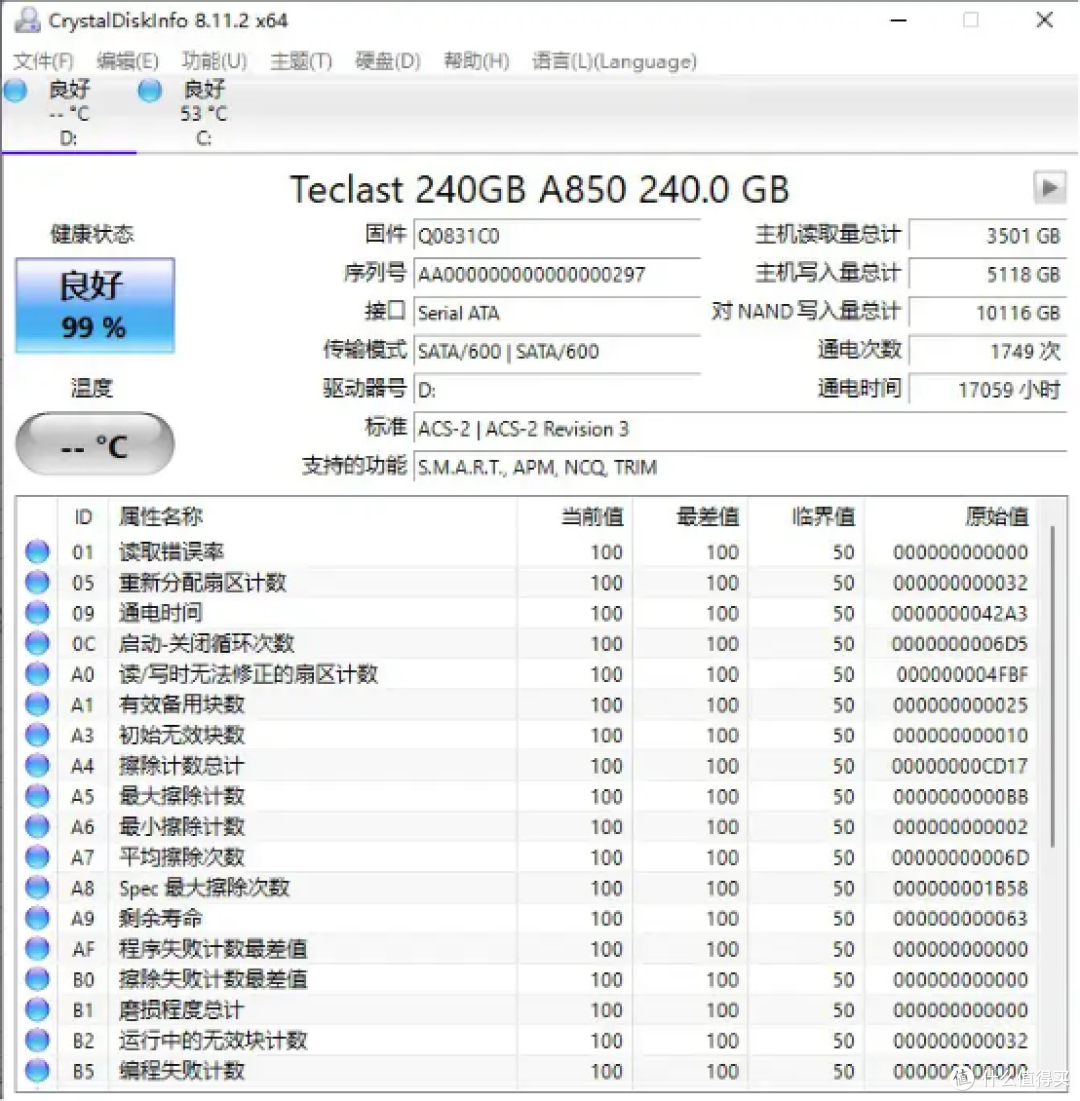Viewport: 1080px width, 1101px height.
Task: Click the host reads value 3501 GB
Action: pos(987,236)
